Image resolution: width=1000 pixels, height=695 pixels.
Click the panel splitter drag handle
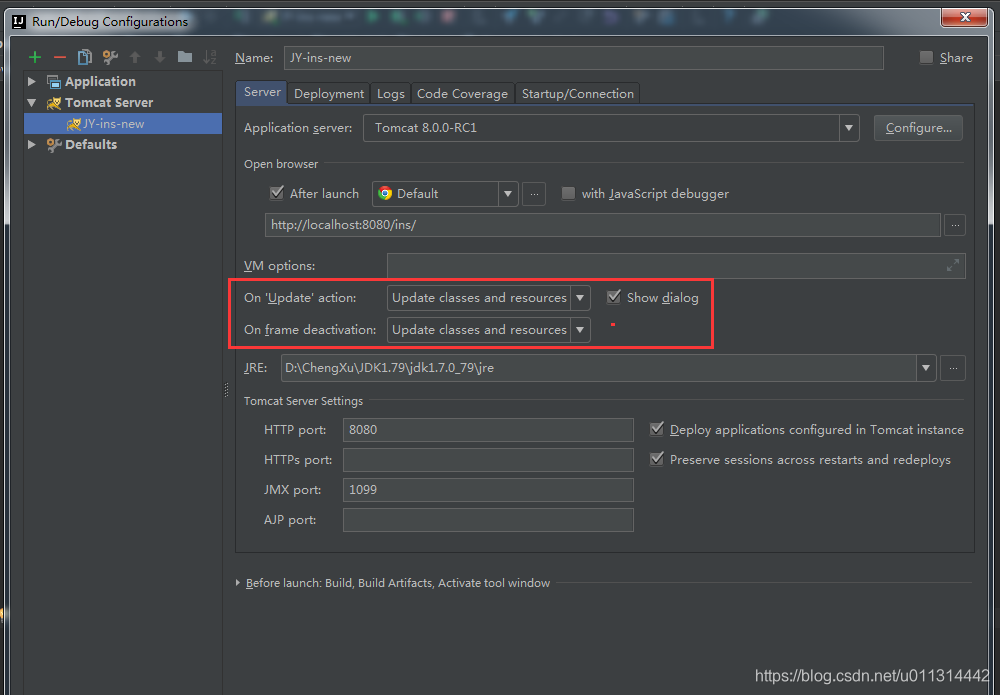click(x=226, y=390)
